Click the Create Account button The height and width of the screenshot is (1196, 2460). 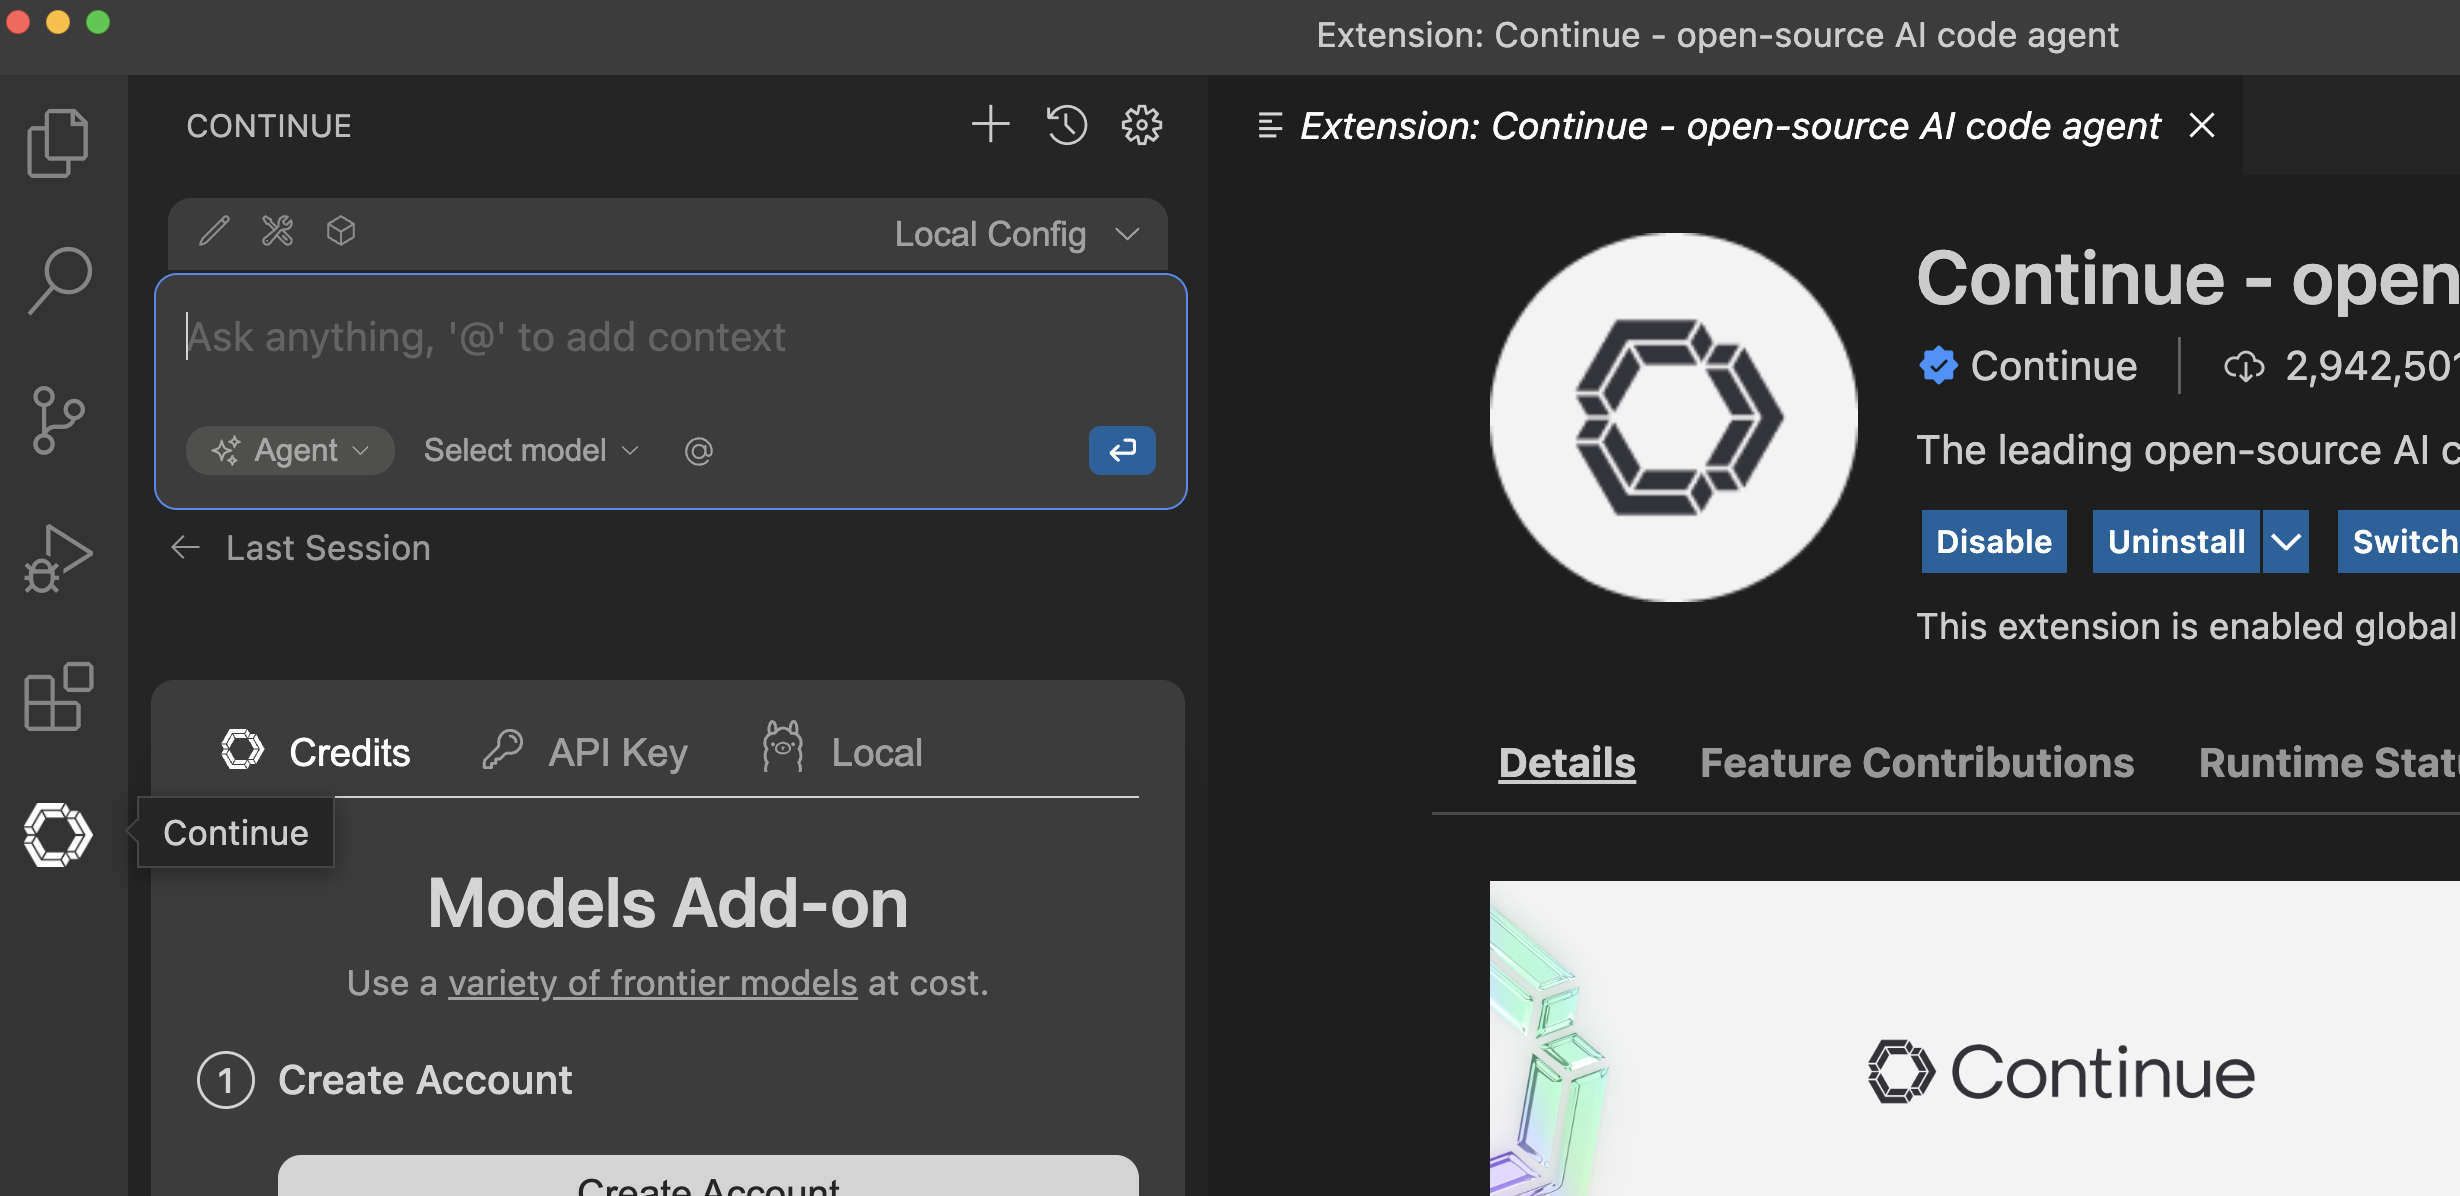tap(708, 1176)
